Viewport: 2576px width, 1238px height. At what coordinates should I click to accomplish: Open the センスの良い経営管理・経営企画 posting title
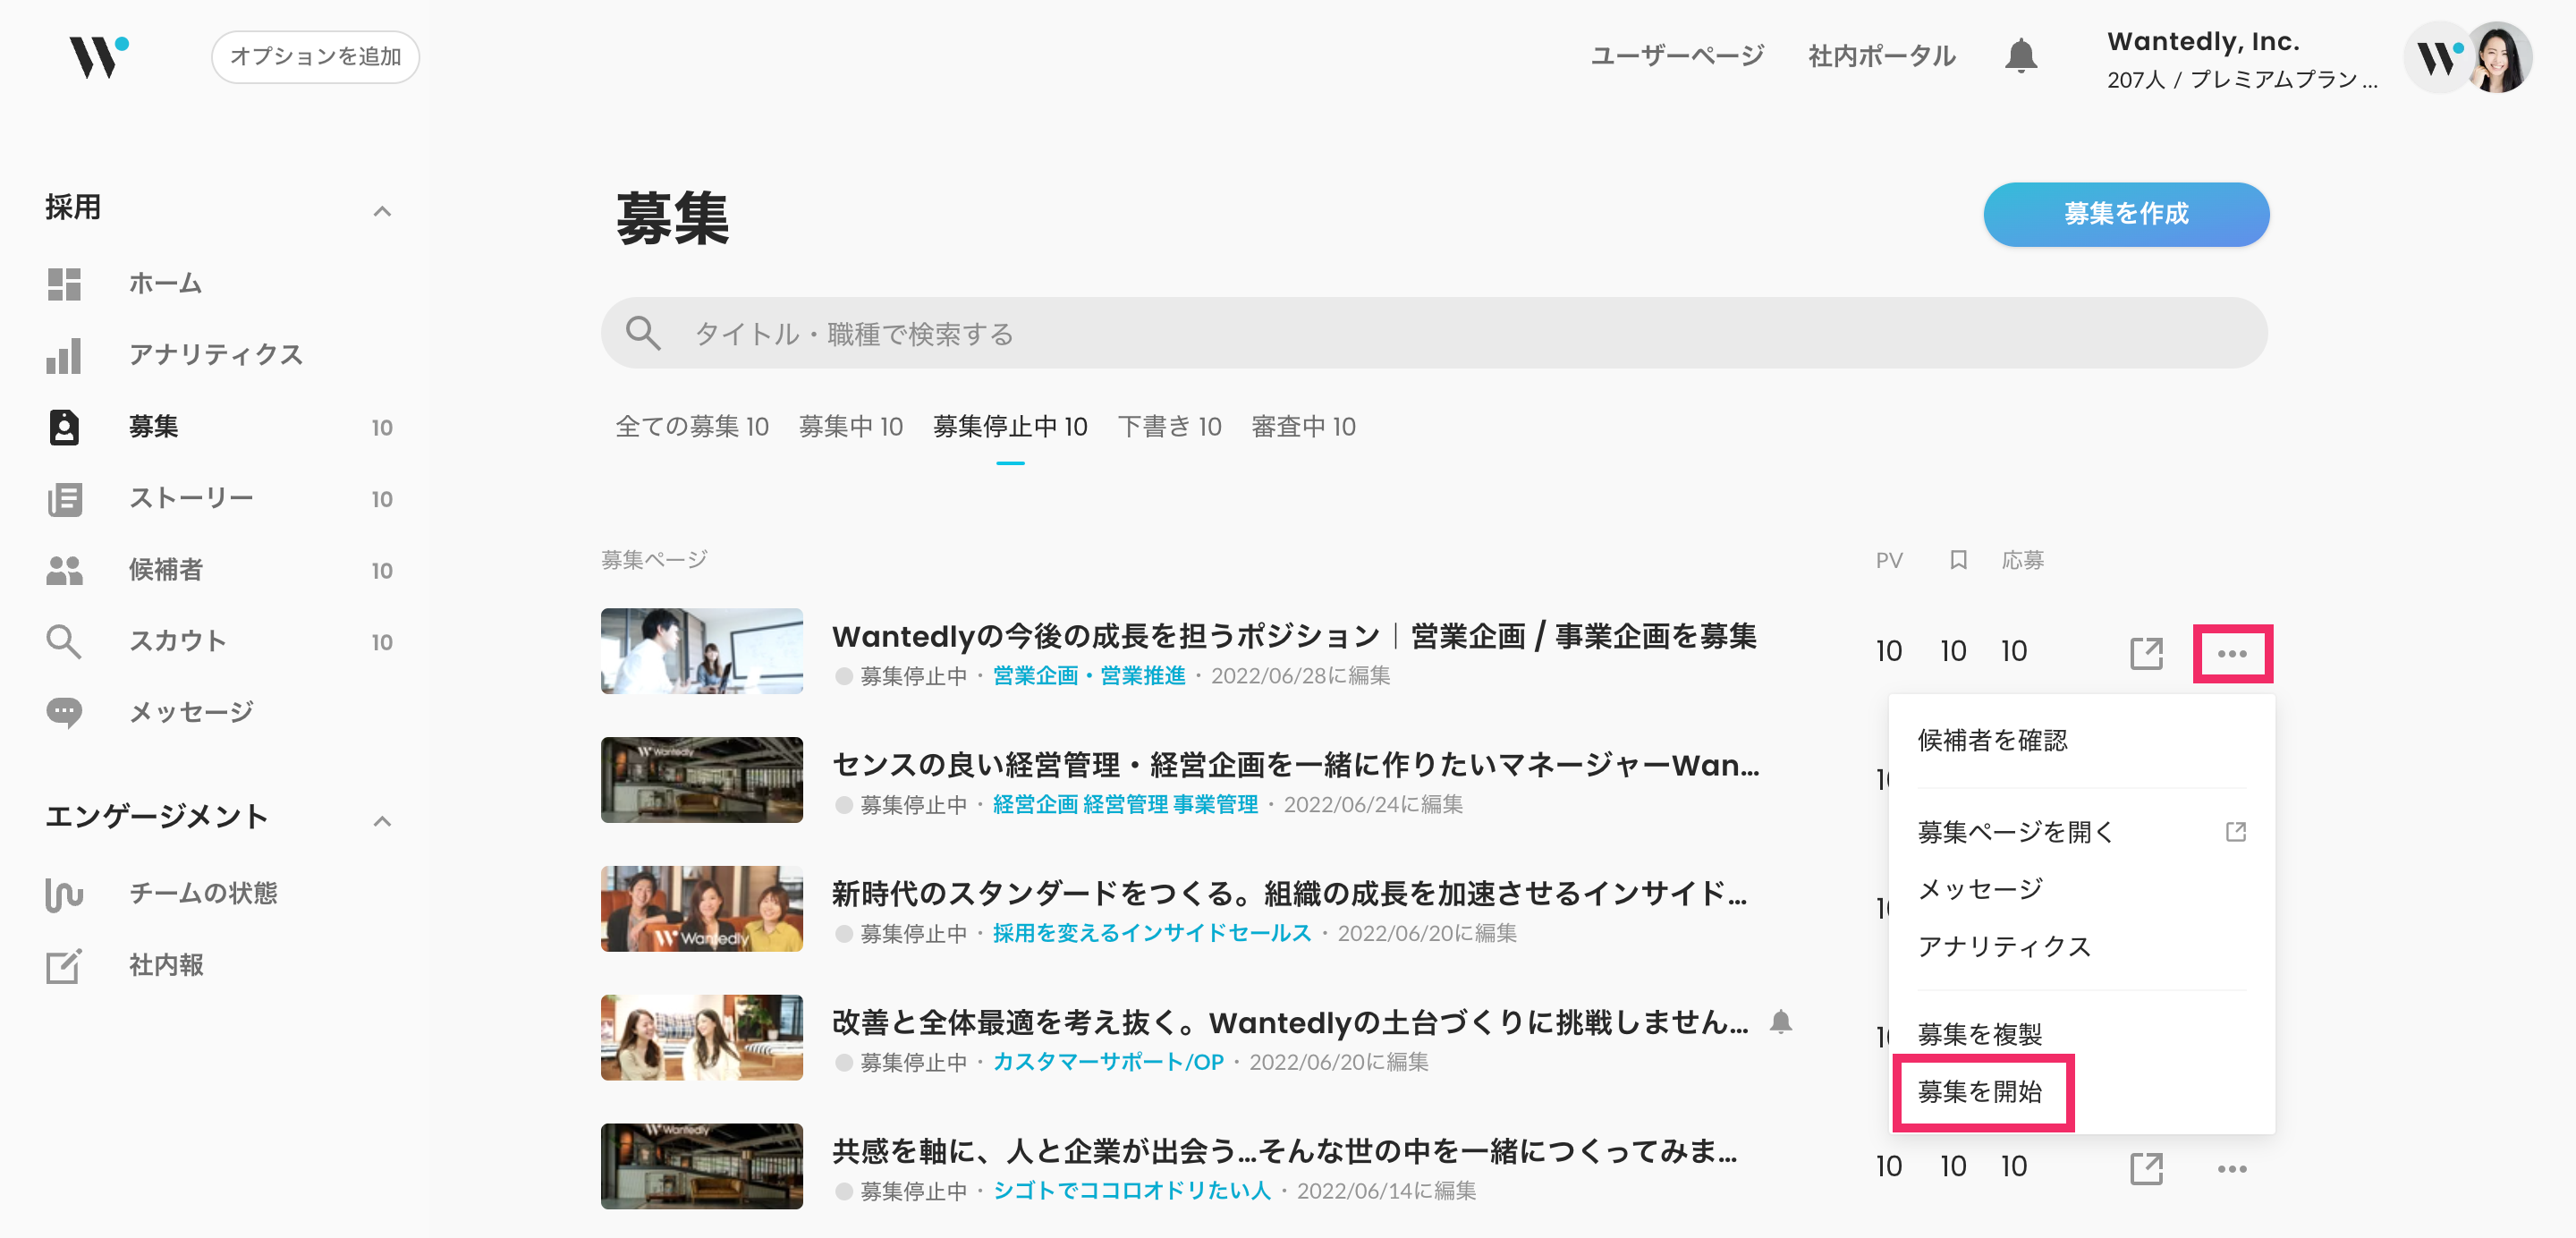[x=1295, y=765]
